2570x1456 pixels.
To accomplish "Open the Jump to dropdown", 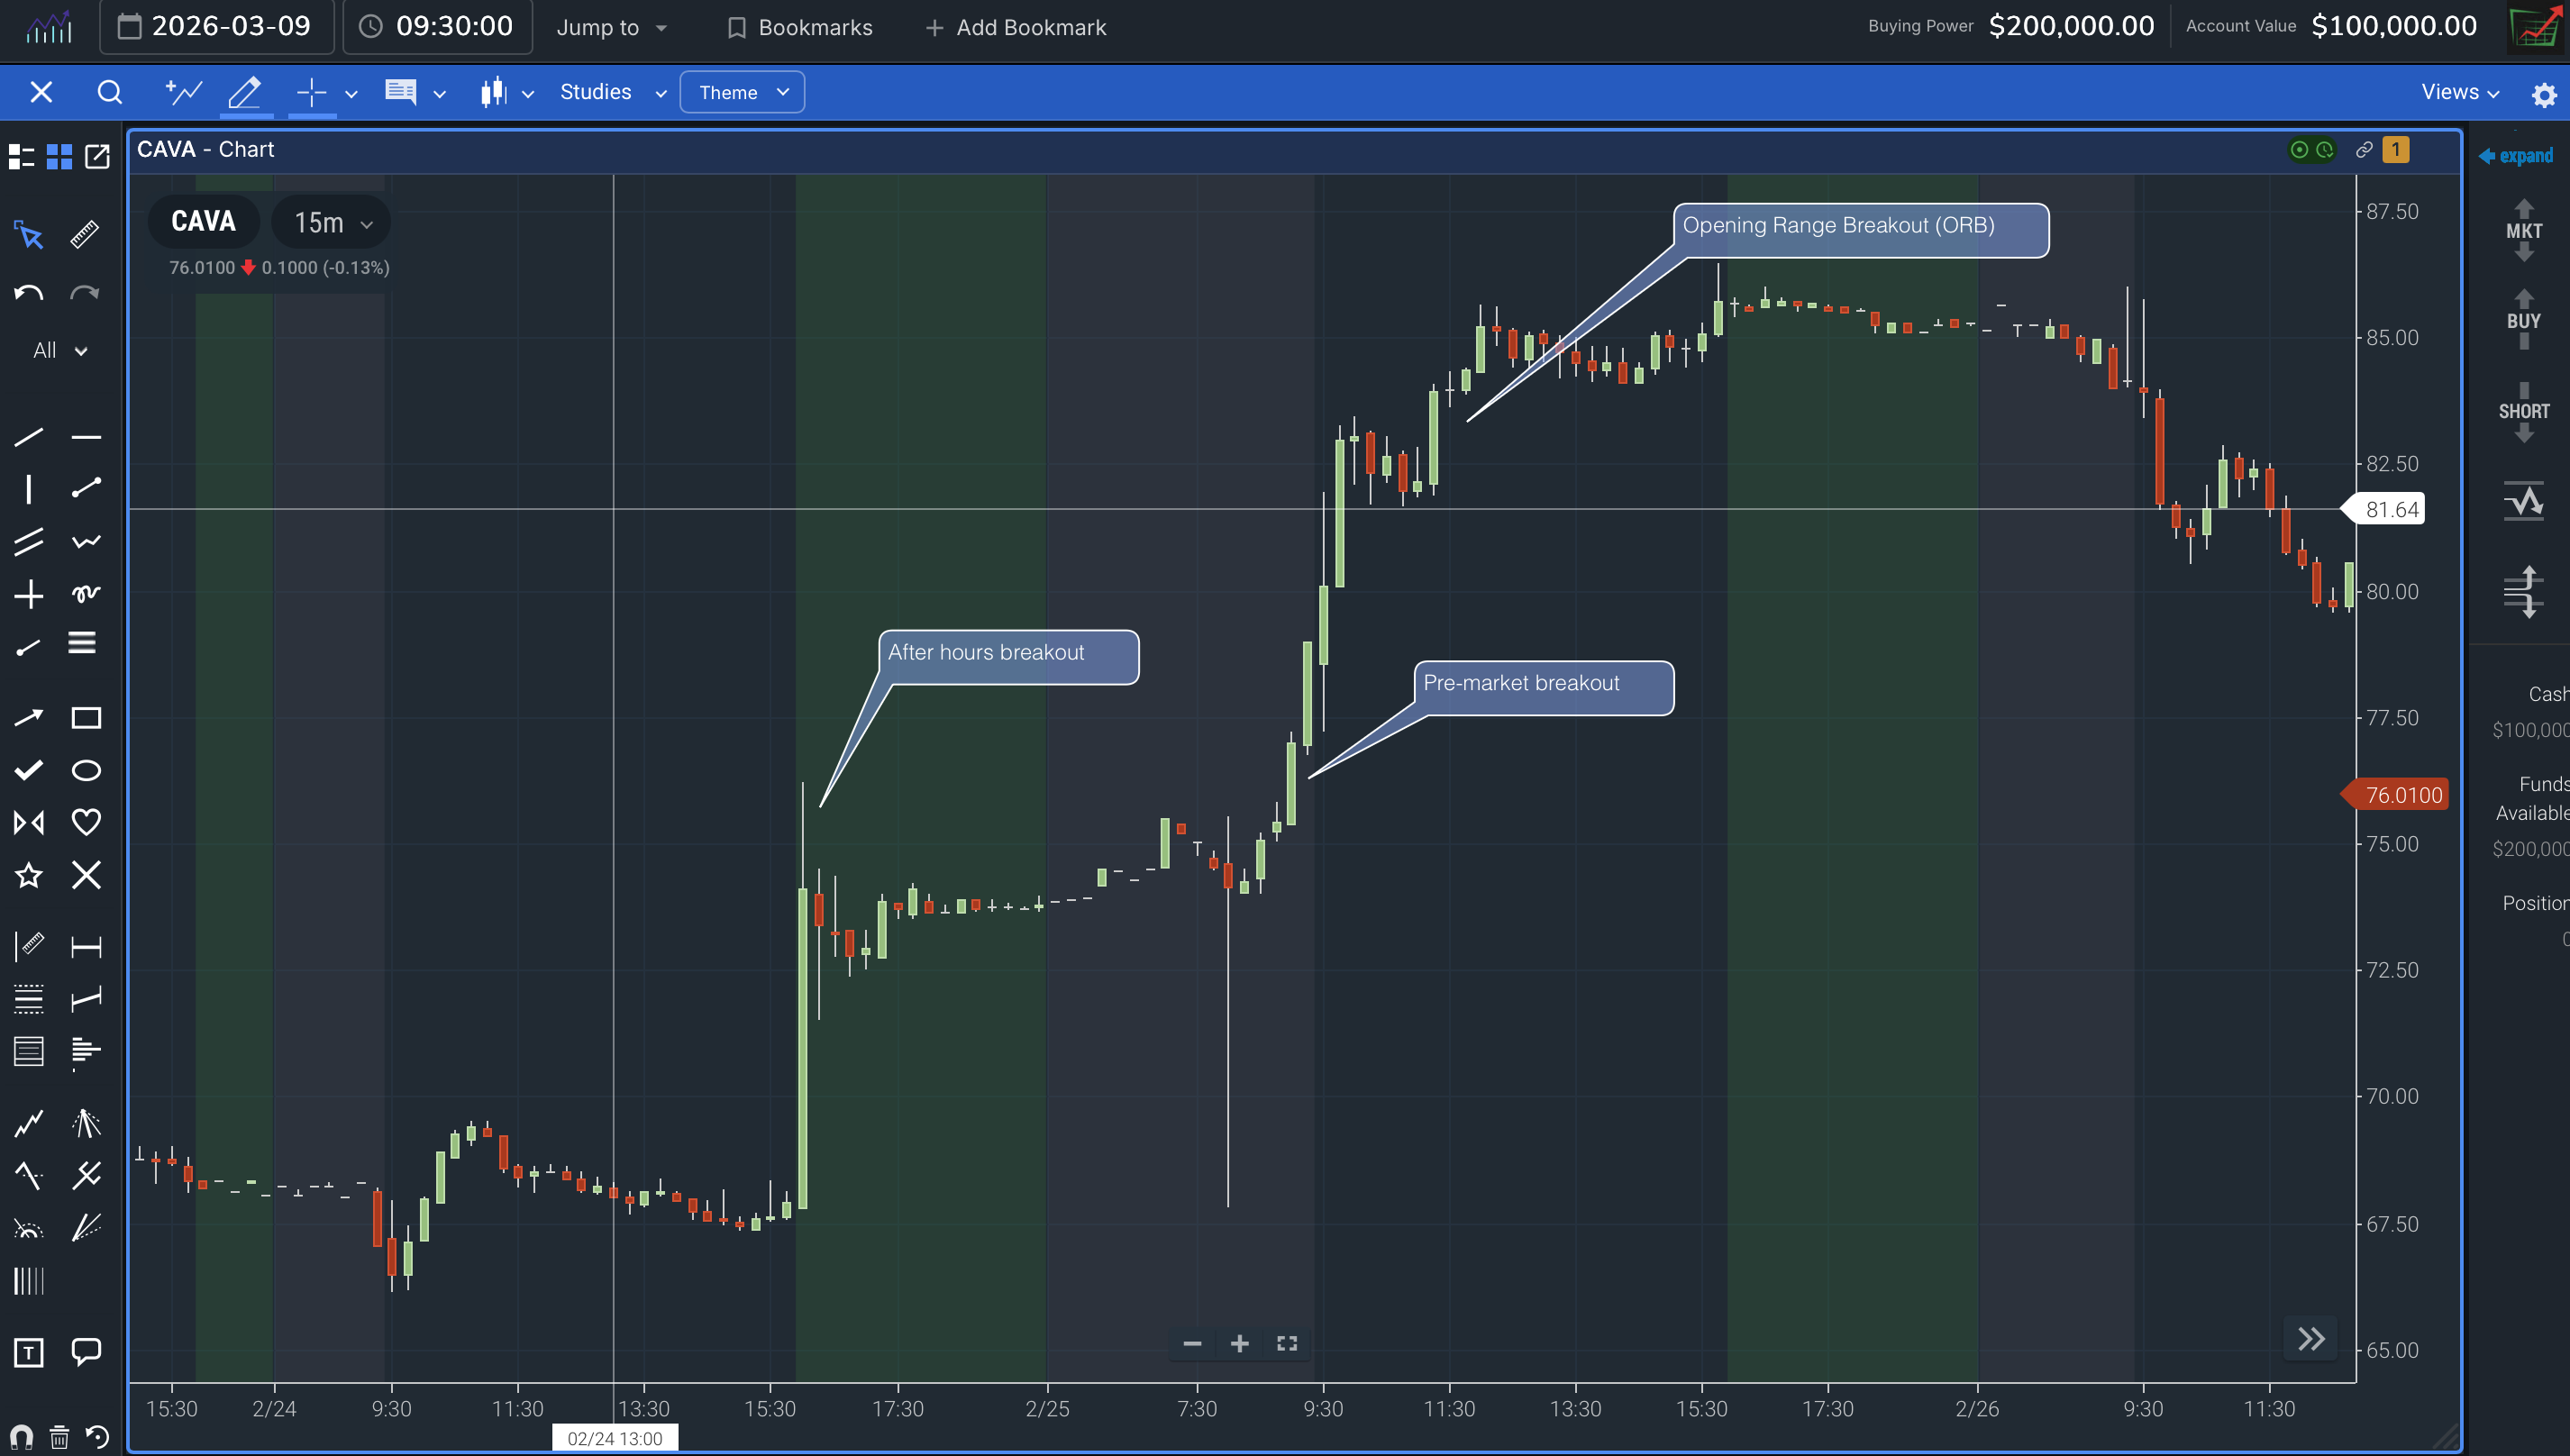I will [610, 27].
